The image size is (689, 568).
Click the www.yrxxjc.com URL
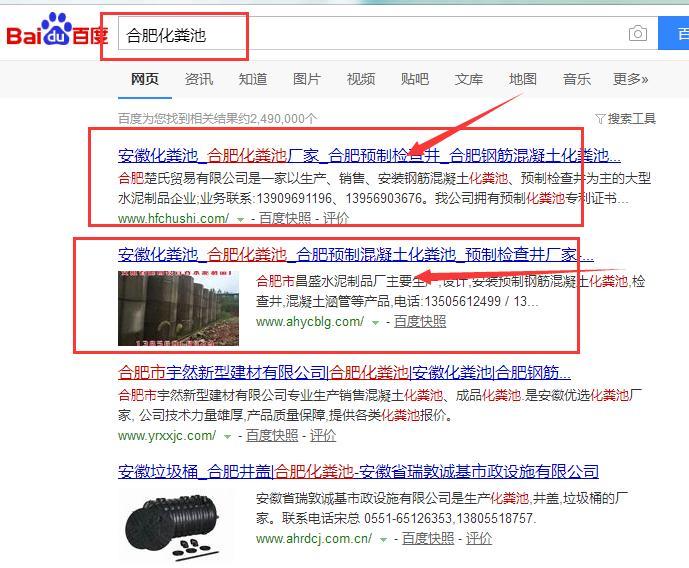point(167,436)
